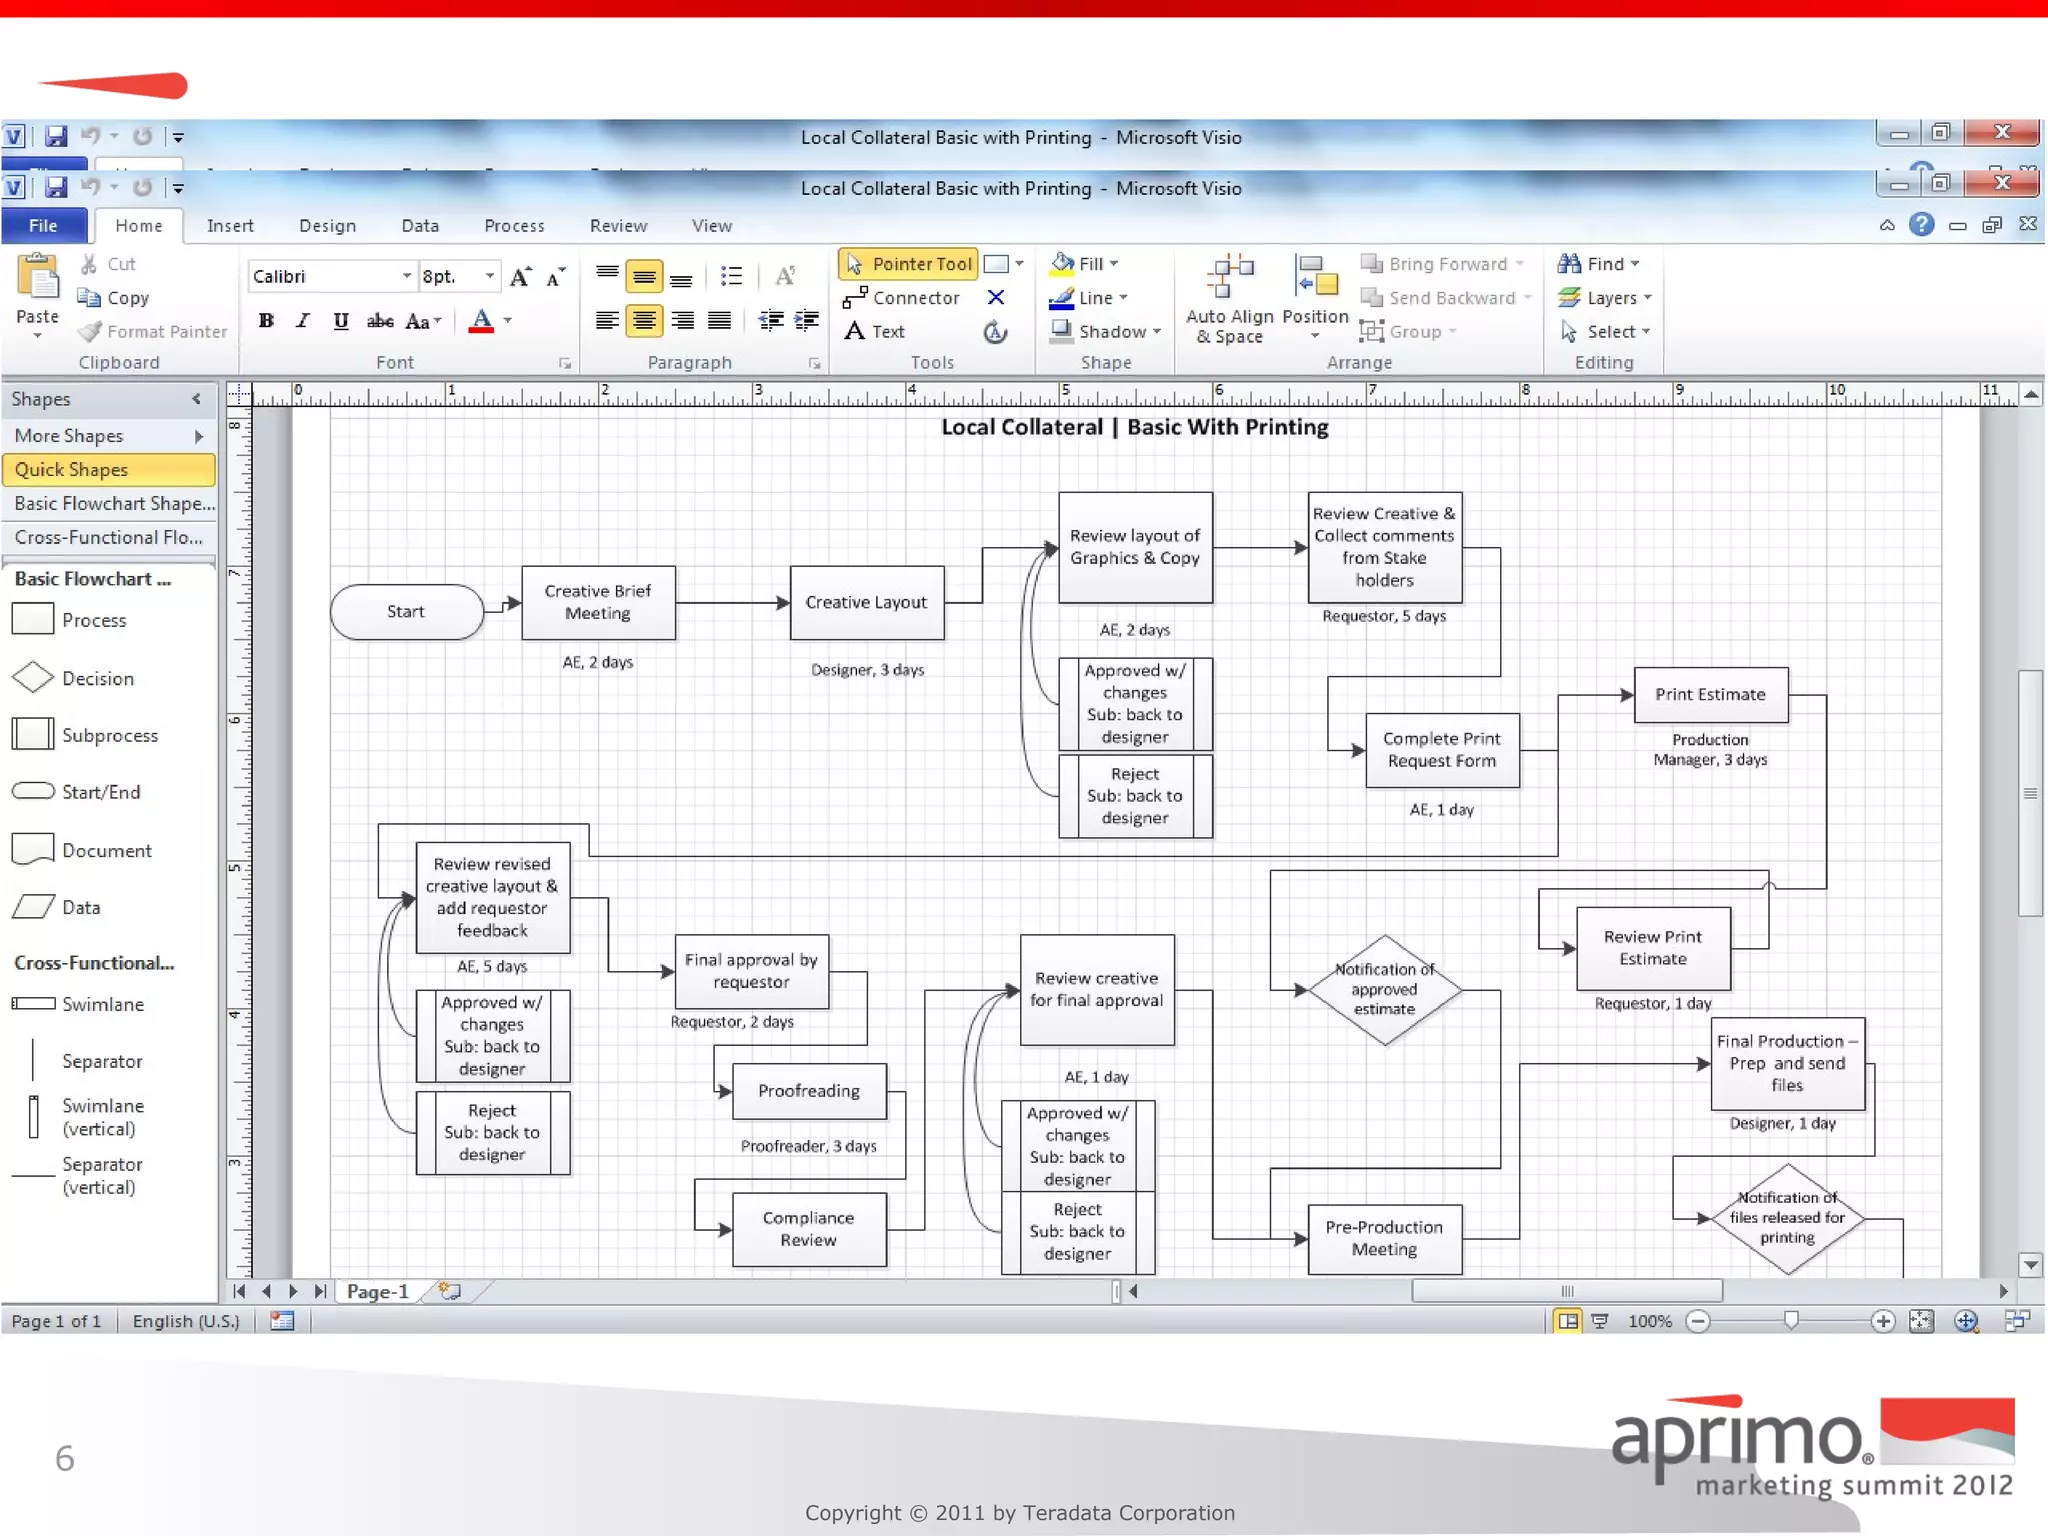2048x1536 pixels.
Task: Click the Fit Page to Window icon
Action: 1921,1321
